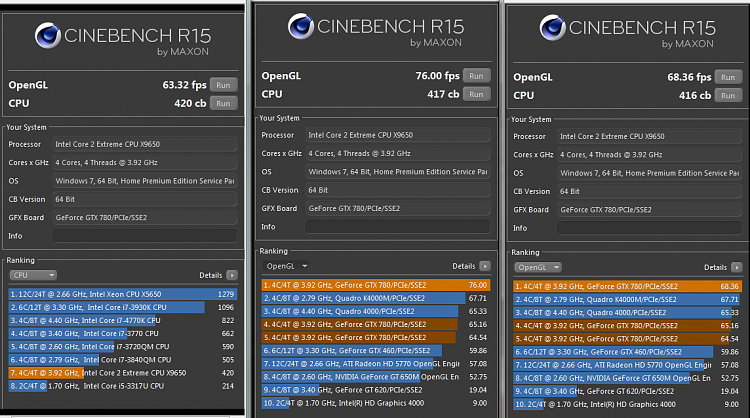Select right window row GTX 780 scoring 68.36
This screenshot has height=418, width=750.
(628, 286)
